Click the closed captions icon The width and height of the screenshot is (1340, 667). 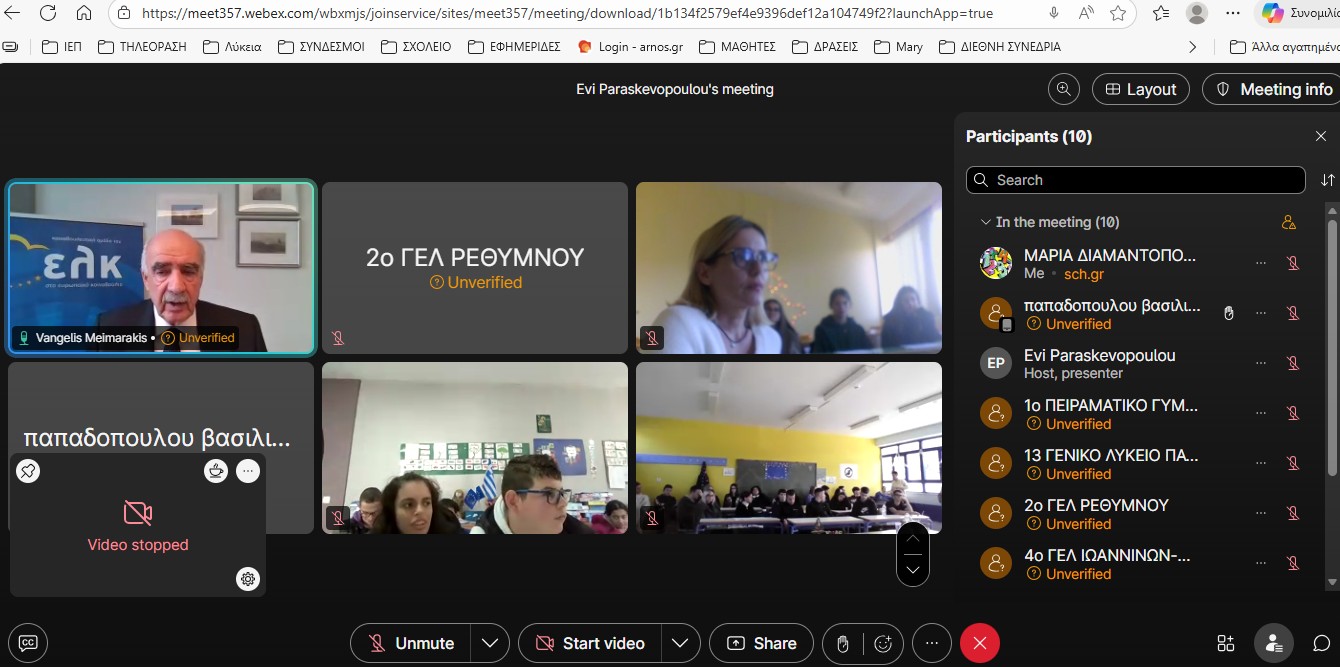[x=28, y=643]
